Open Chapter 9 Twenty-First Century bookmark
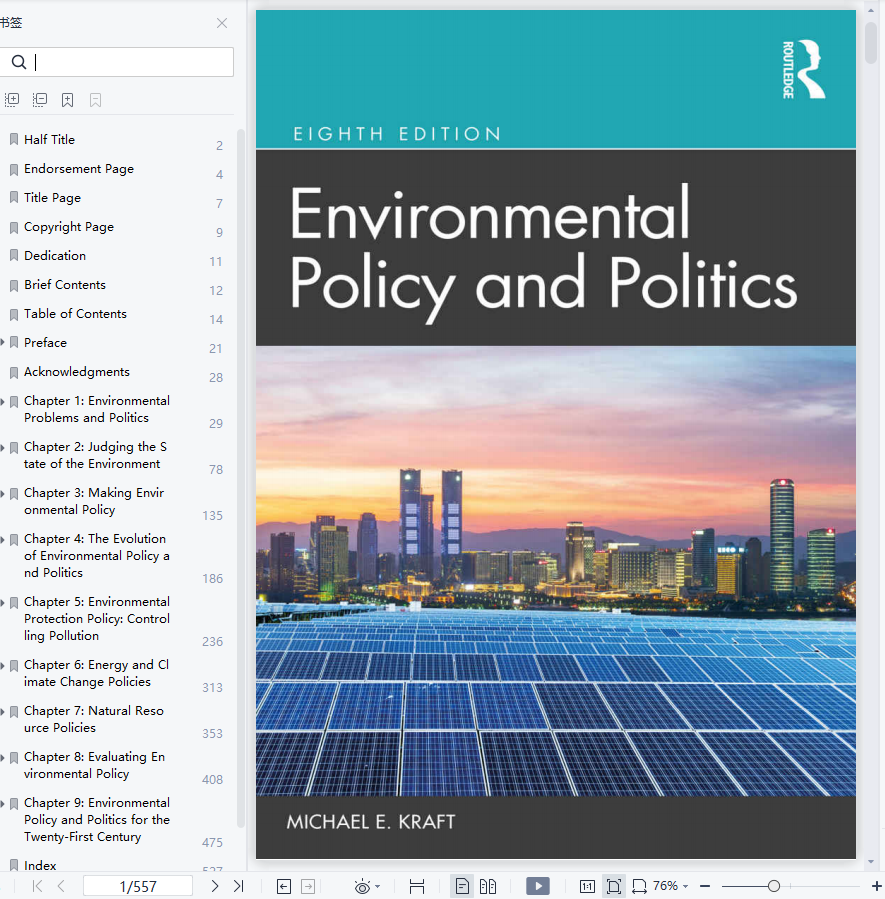Viewport: 885px width, 899px height. pyautogui.click(x=97, y=819)
